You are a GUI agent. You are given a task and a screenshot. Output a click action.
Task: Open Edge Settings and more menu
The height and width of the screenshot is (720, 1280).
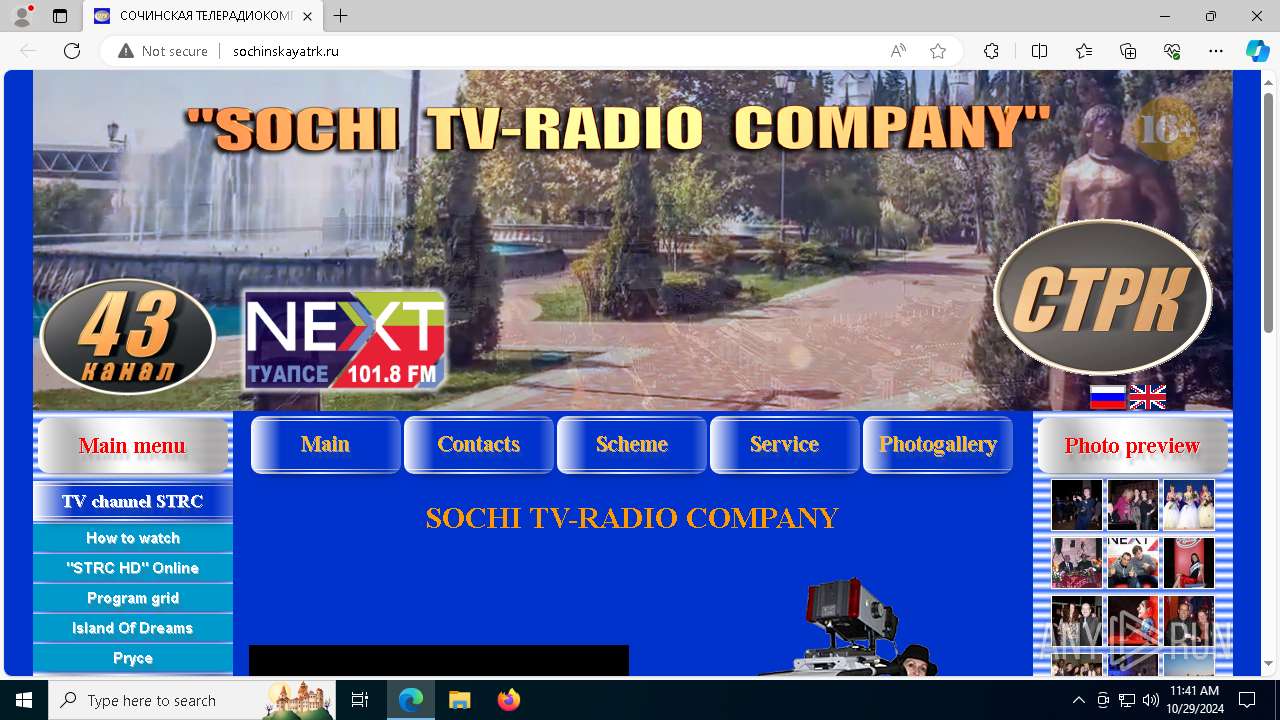[x=1216, y=51]
